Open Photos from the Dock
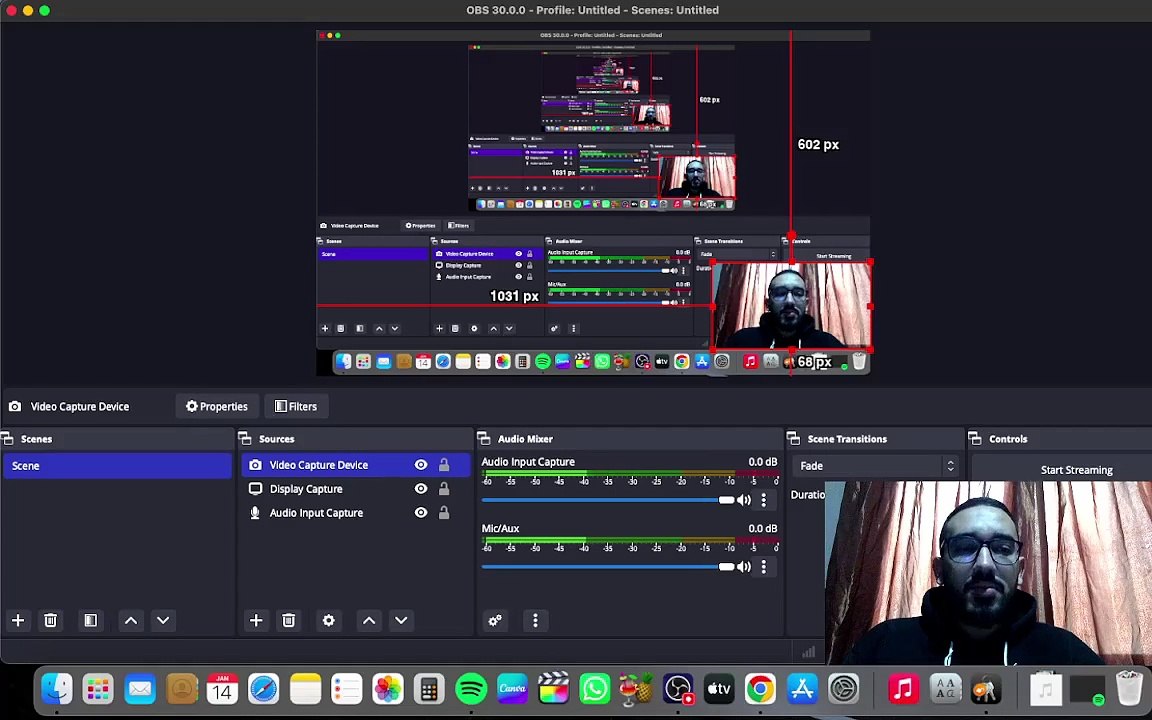Viewport: 1152px width, 720px height. pyautogui.click(x=388, y=689)
